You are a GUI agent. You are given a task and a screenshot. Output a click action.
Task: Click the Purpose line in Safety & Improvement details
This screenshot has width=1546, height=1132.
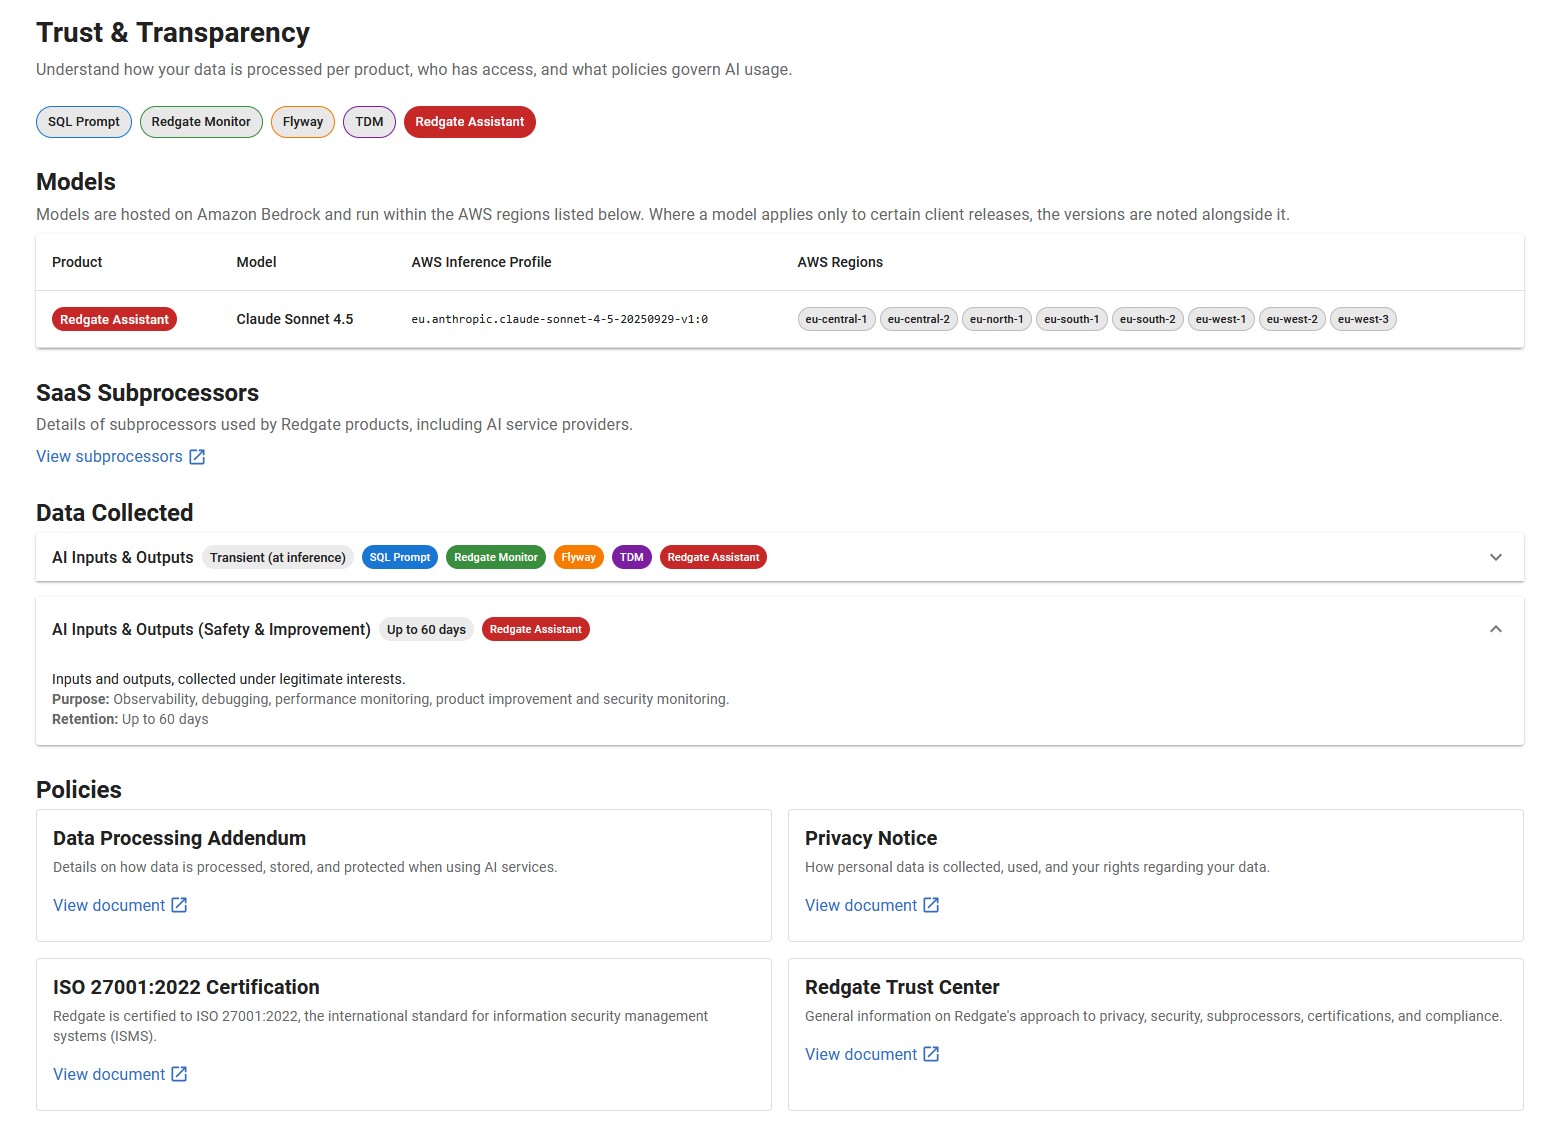click(390, 700)
